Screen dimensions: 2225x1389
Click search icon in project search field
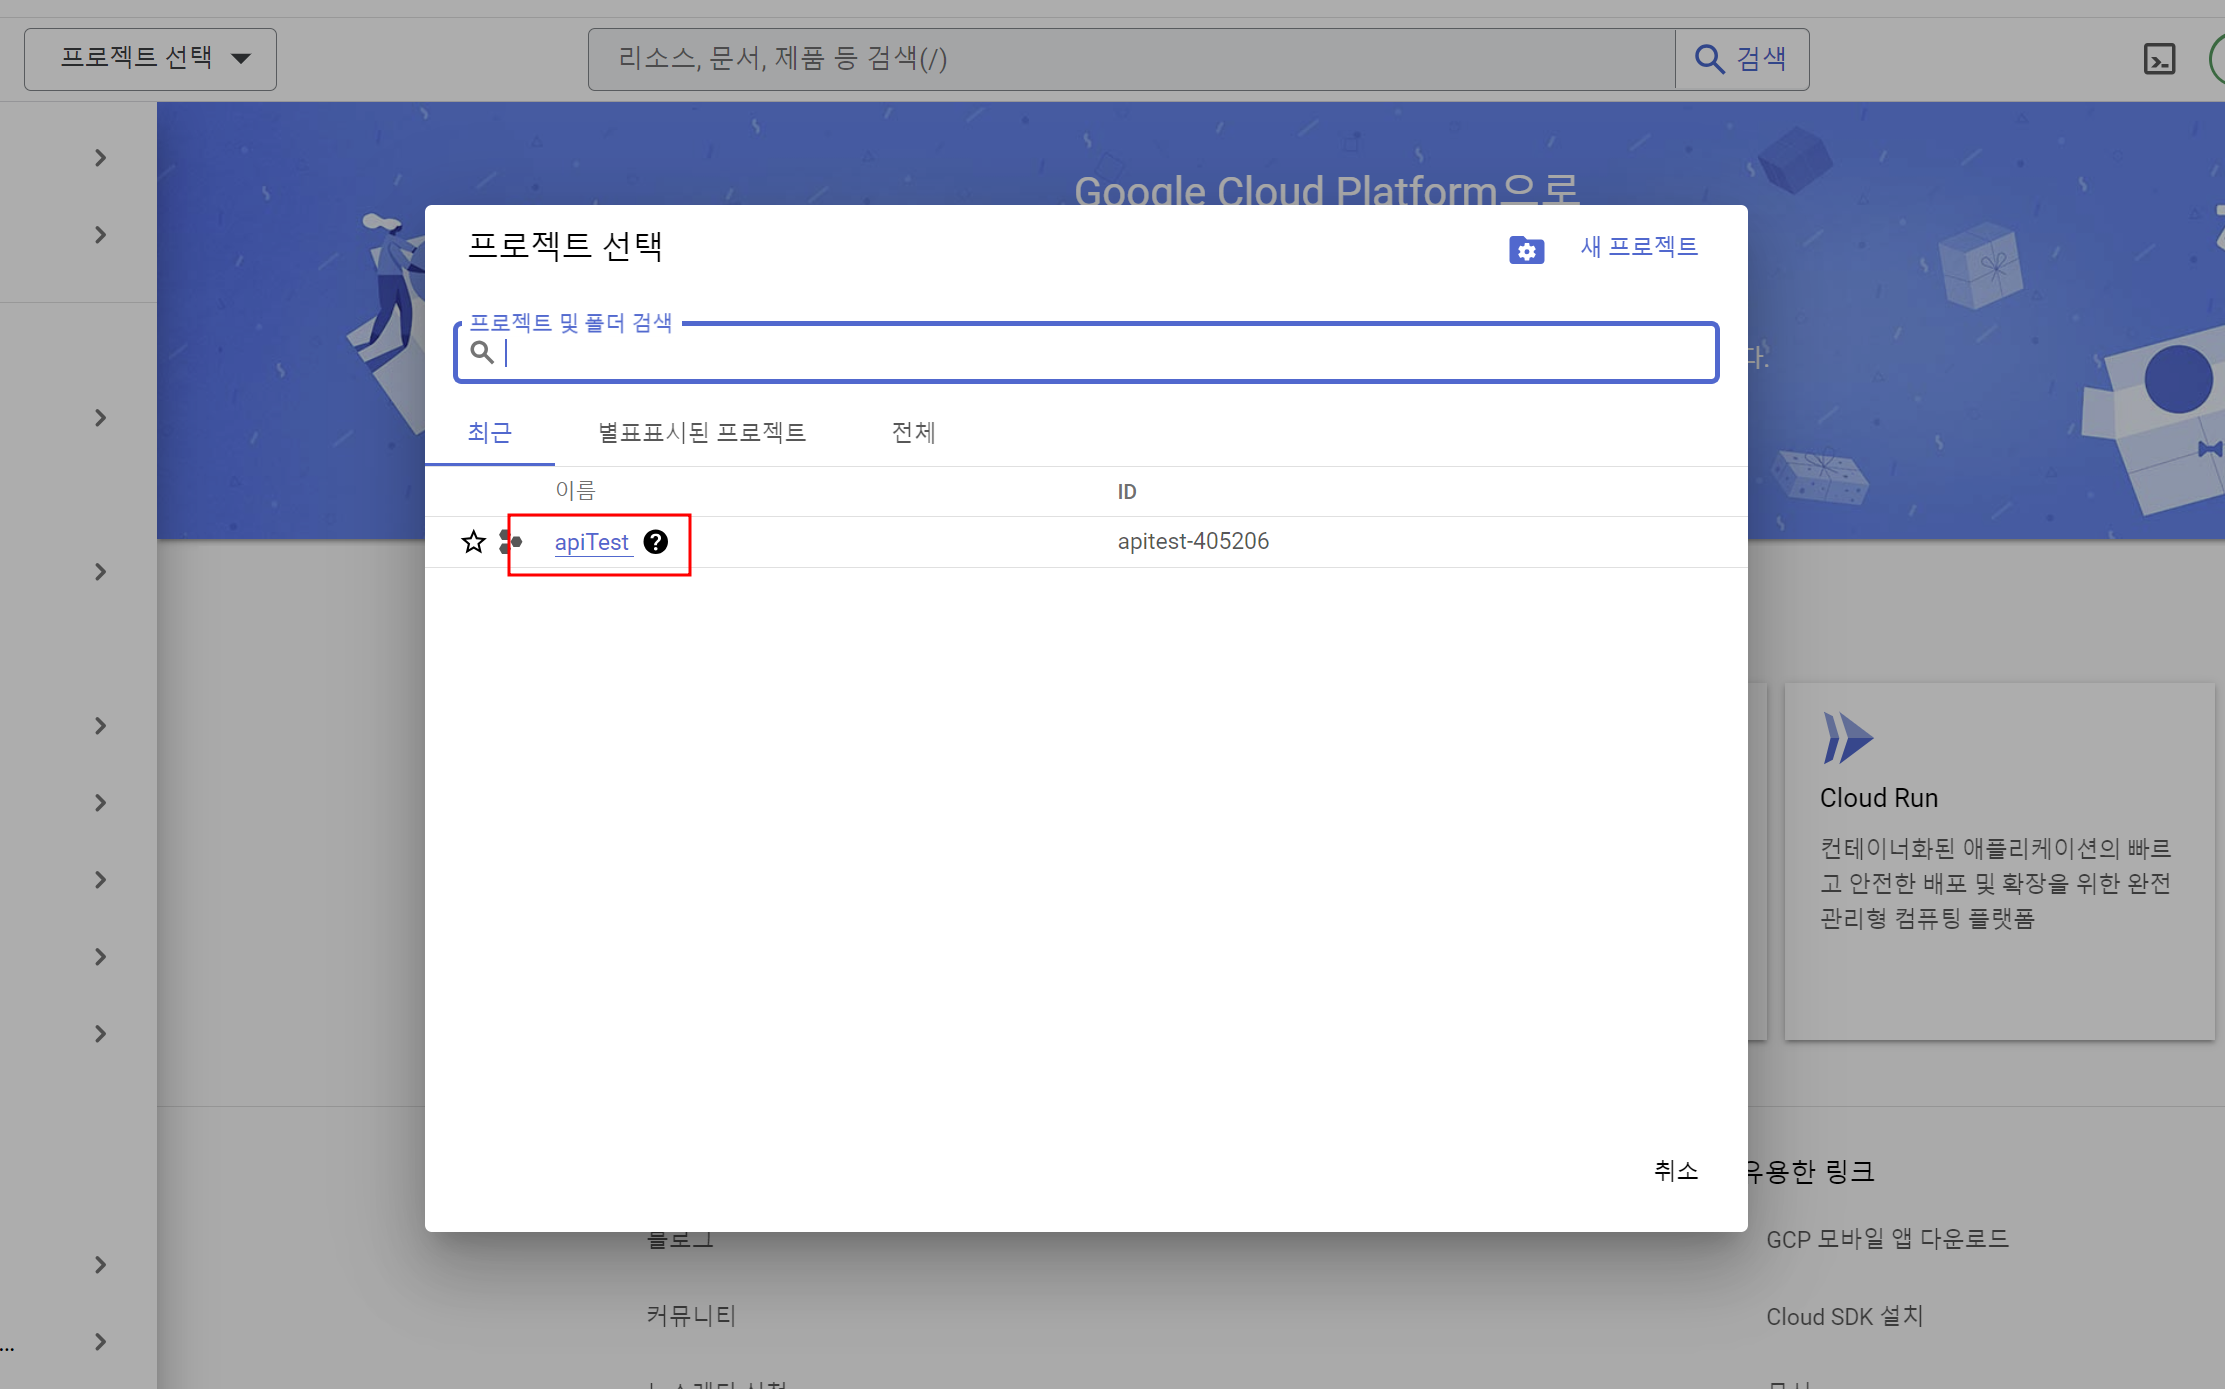(482, 352)
